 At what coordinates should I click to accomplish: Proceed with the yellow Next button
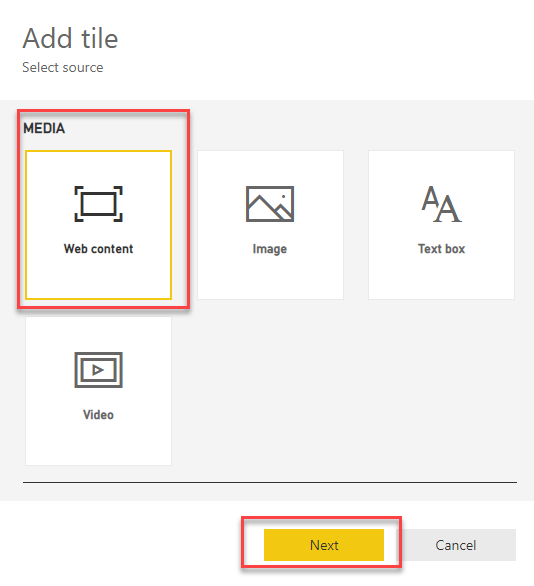(x=324, y=545)
